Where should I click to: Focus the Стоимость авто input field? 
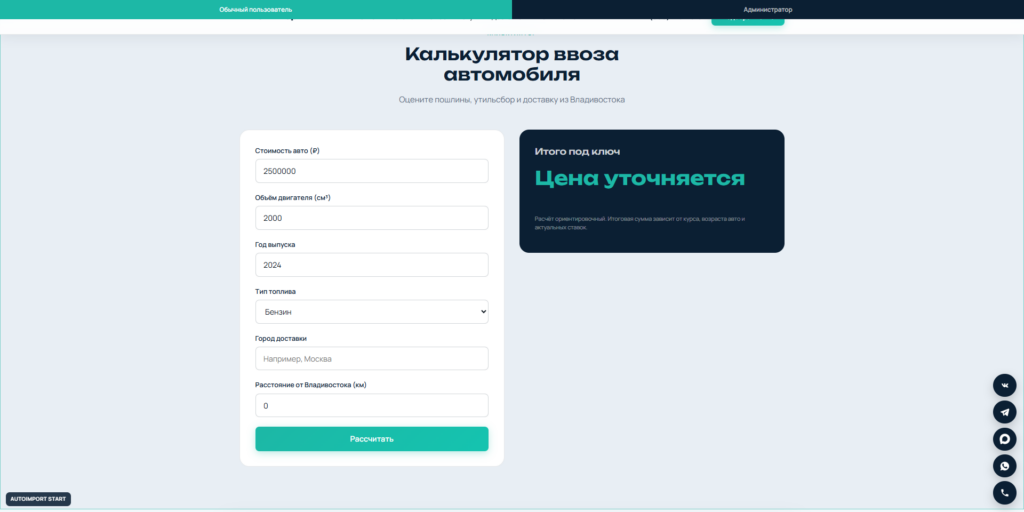pyautogui.click(x=372, y=171)
